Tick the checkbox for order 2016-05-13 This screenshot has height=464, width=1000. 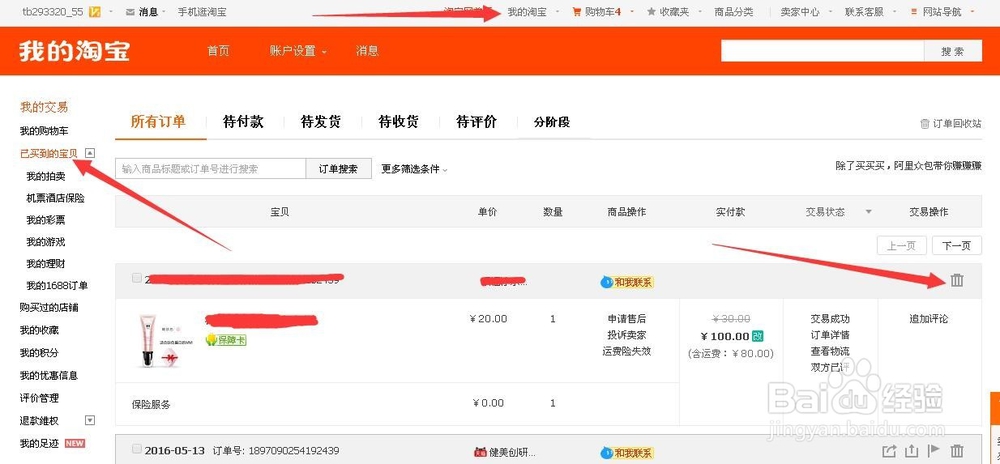136,449
